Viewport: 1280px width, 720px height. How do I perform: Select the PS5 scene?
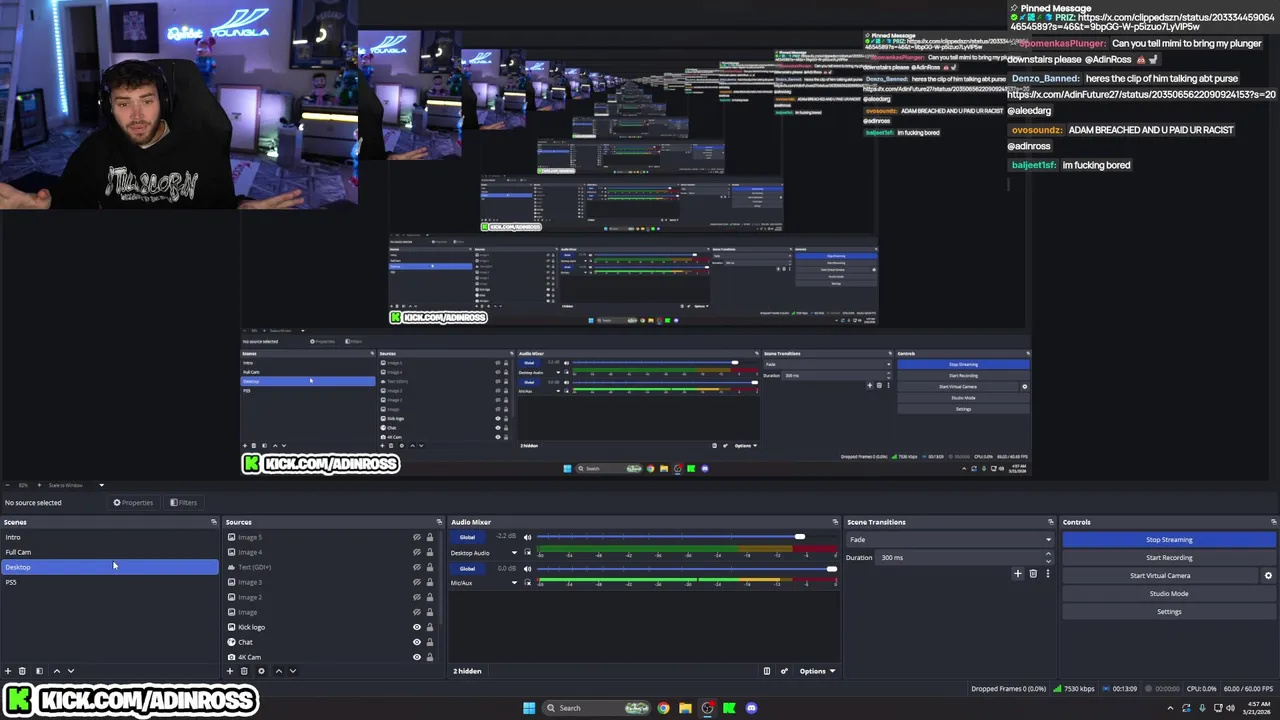(110, 582)
